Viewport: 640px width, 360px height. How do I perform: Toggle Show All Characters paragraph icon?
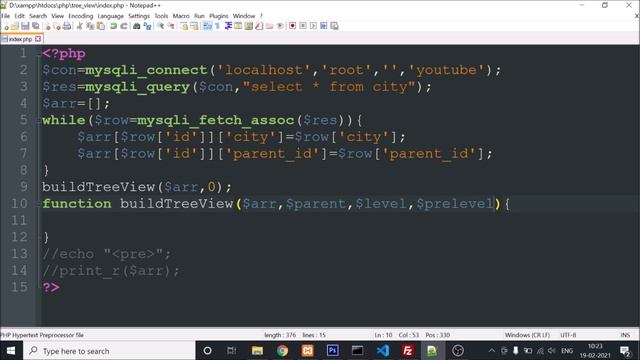coord(217,26)
